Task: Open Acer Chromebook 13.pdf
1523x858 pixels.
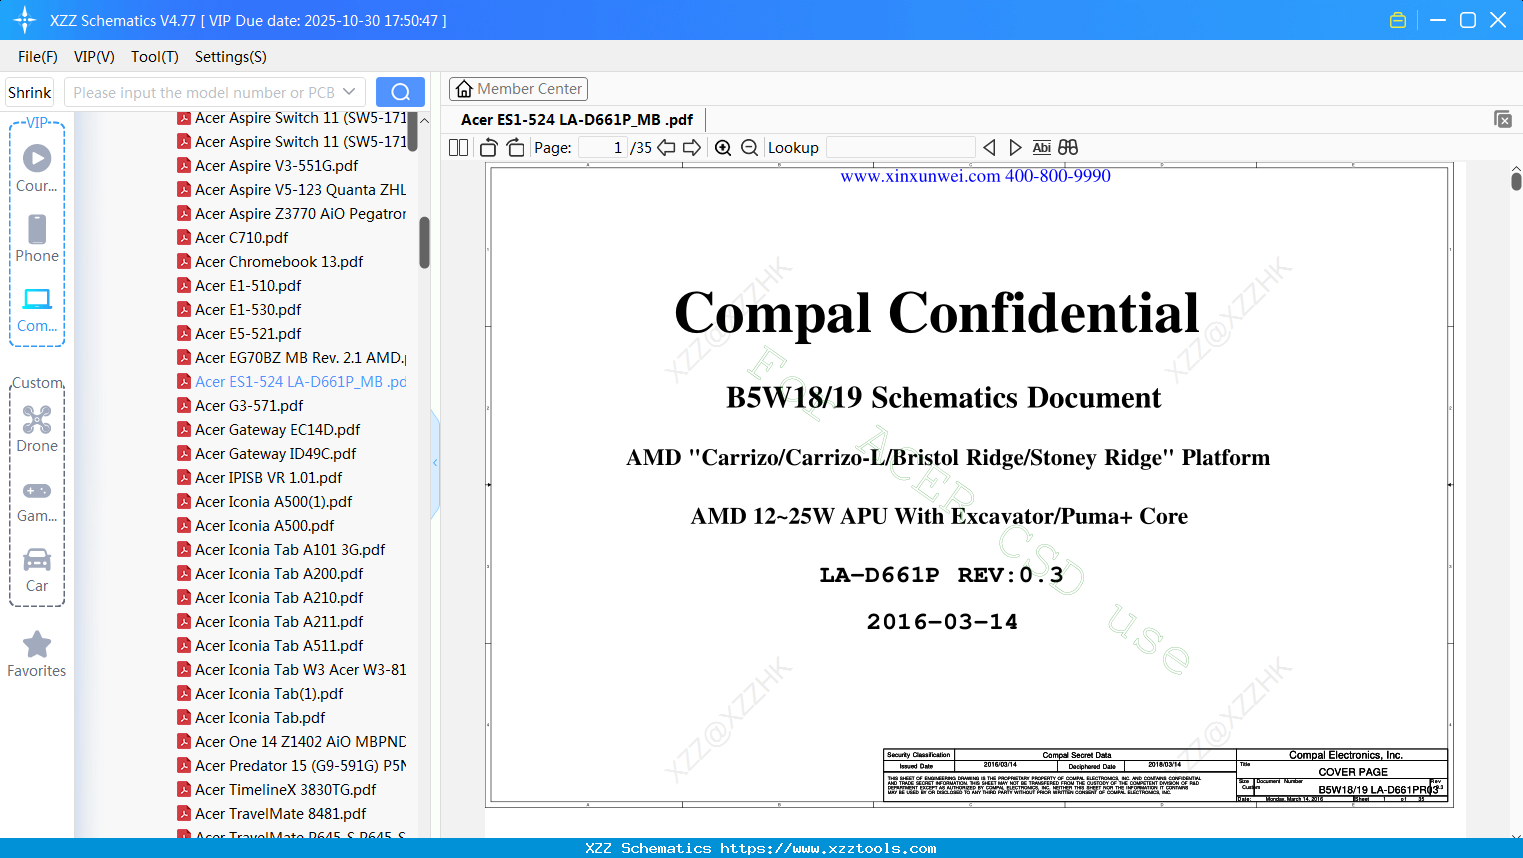Action: [x=270, y=262]
